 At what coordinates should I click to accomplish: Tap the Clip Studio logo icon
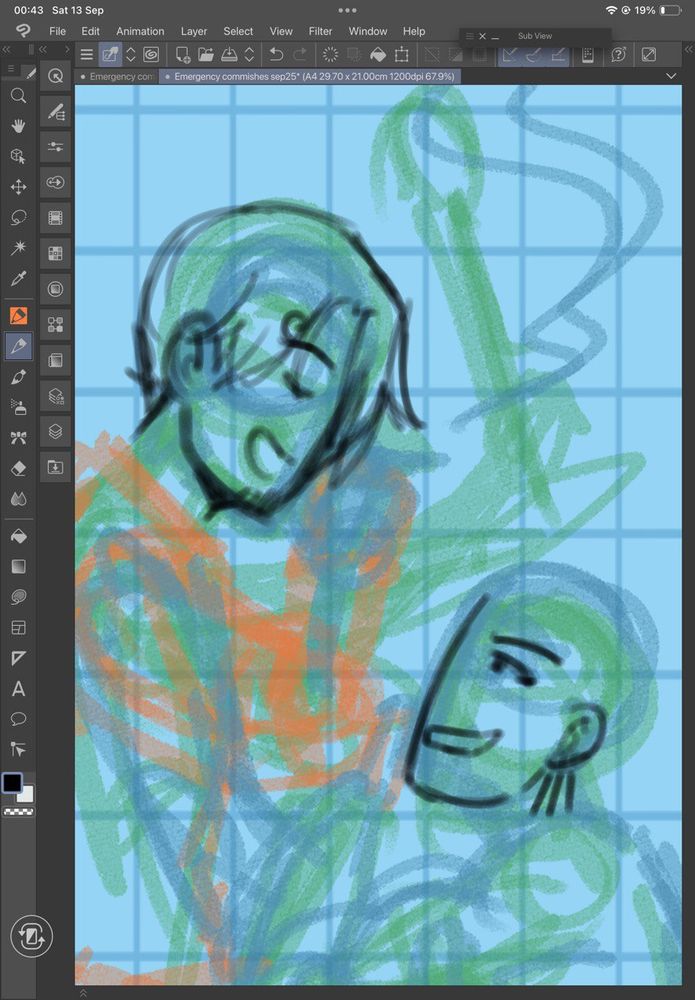tap(24, 31)
